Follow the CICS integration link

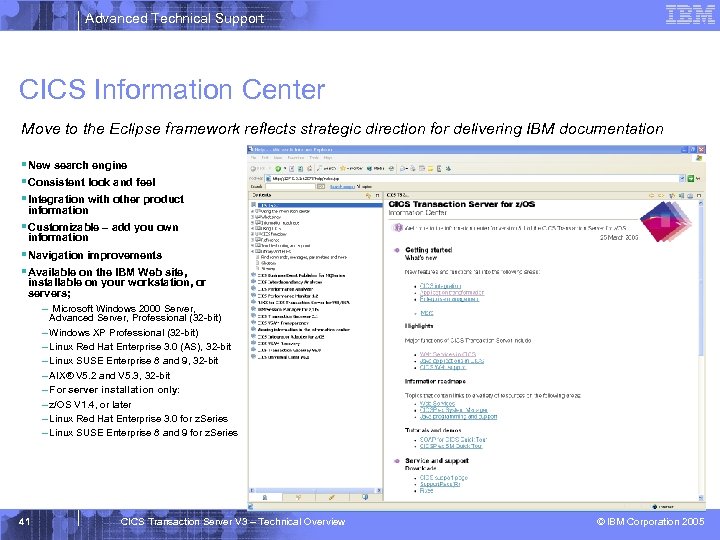(440, 286)
